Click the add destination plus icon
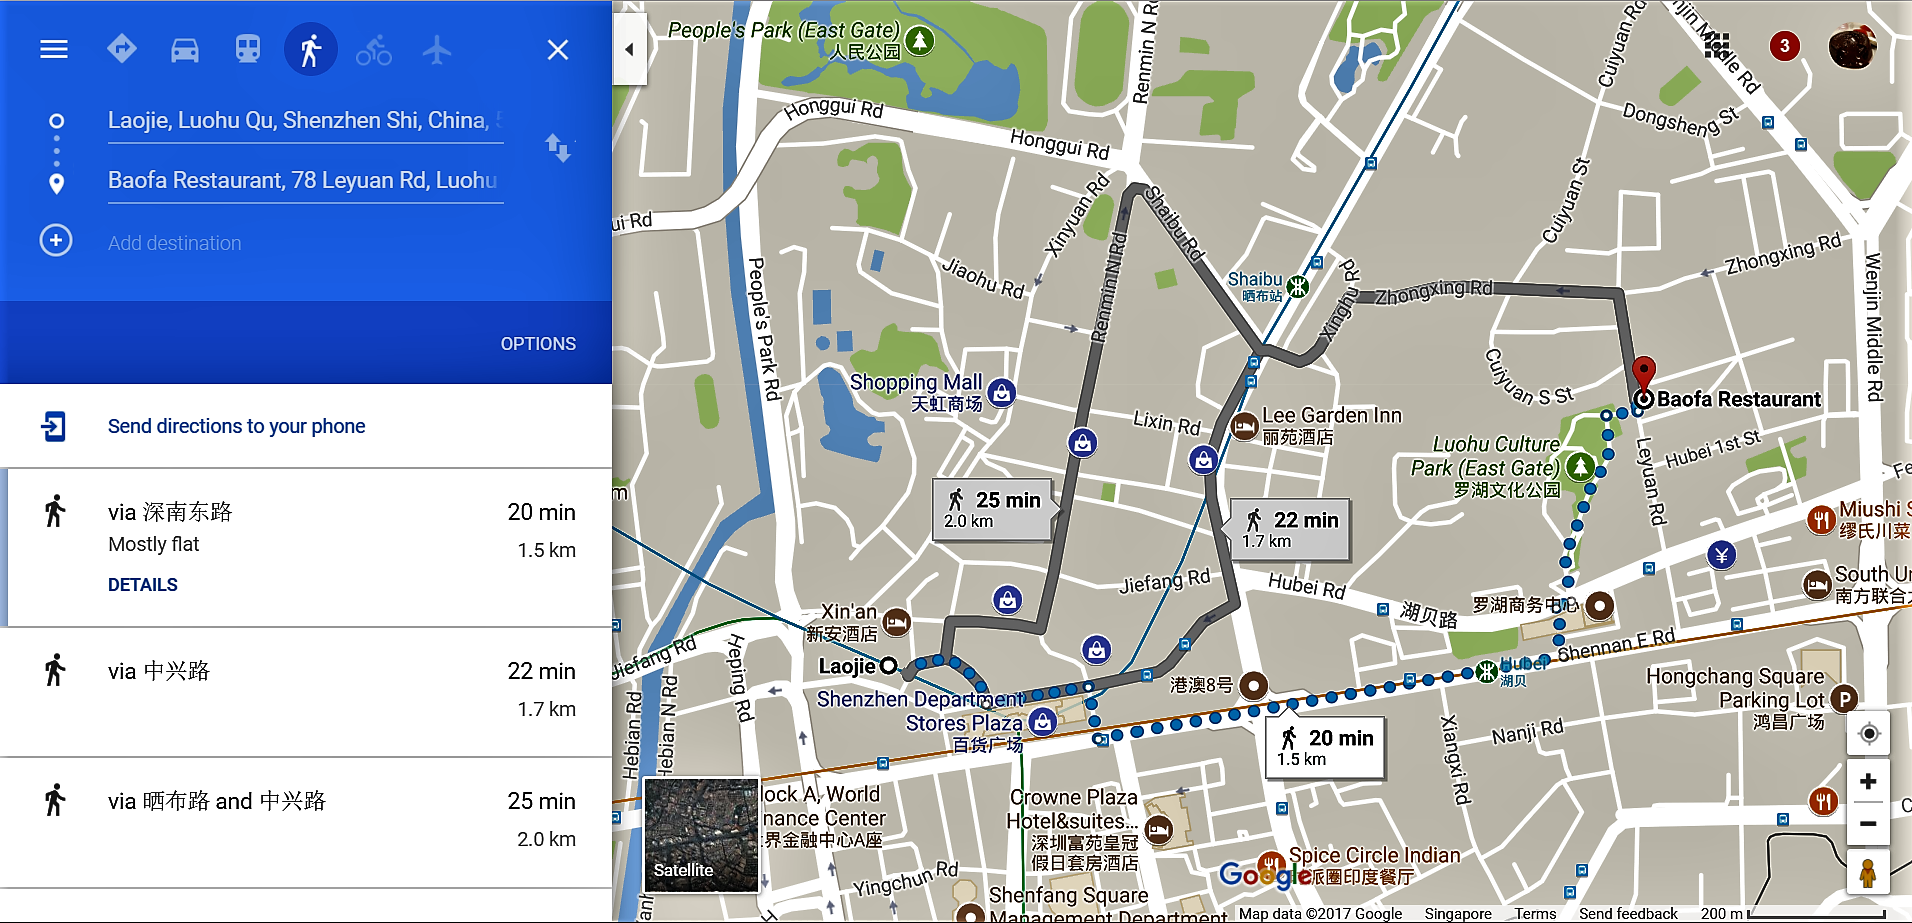 pos(56,241)
